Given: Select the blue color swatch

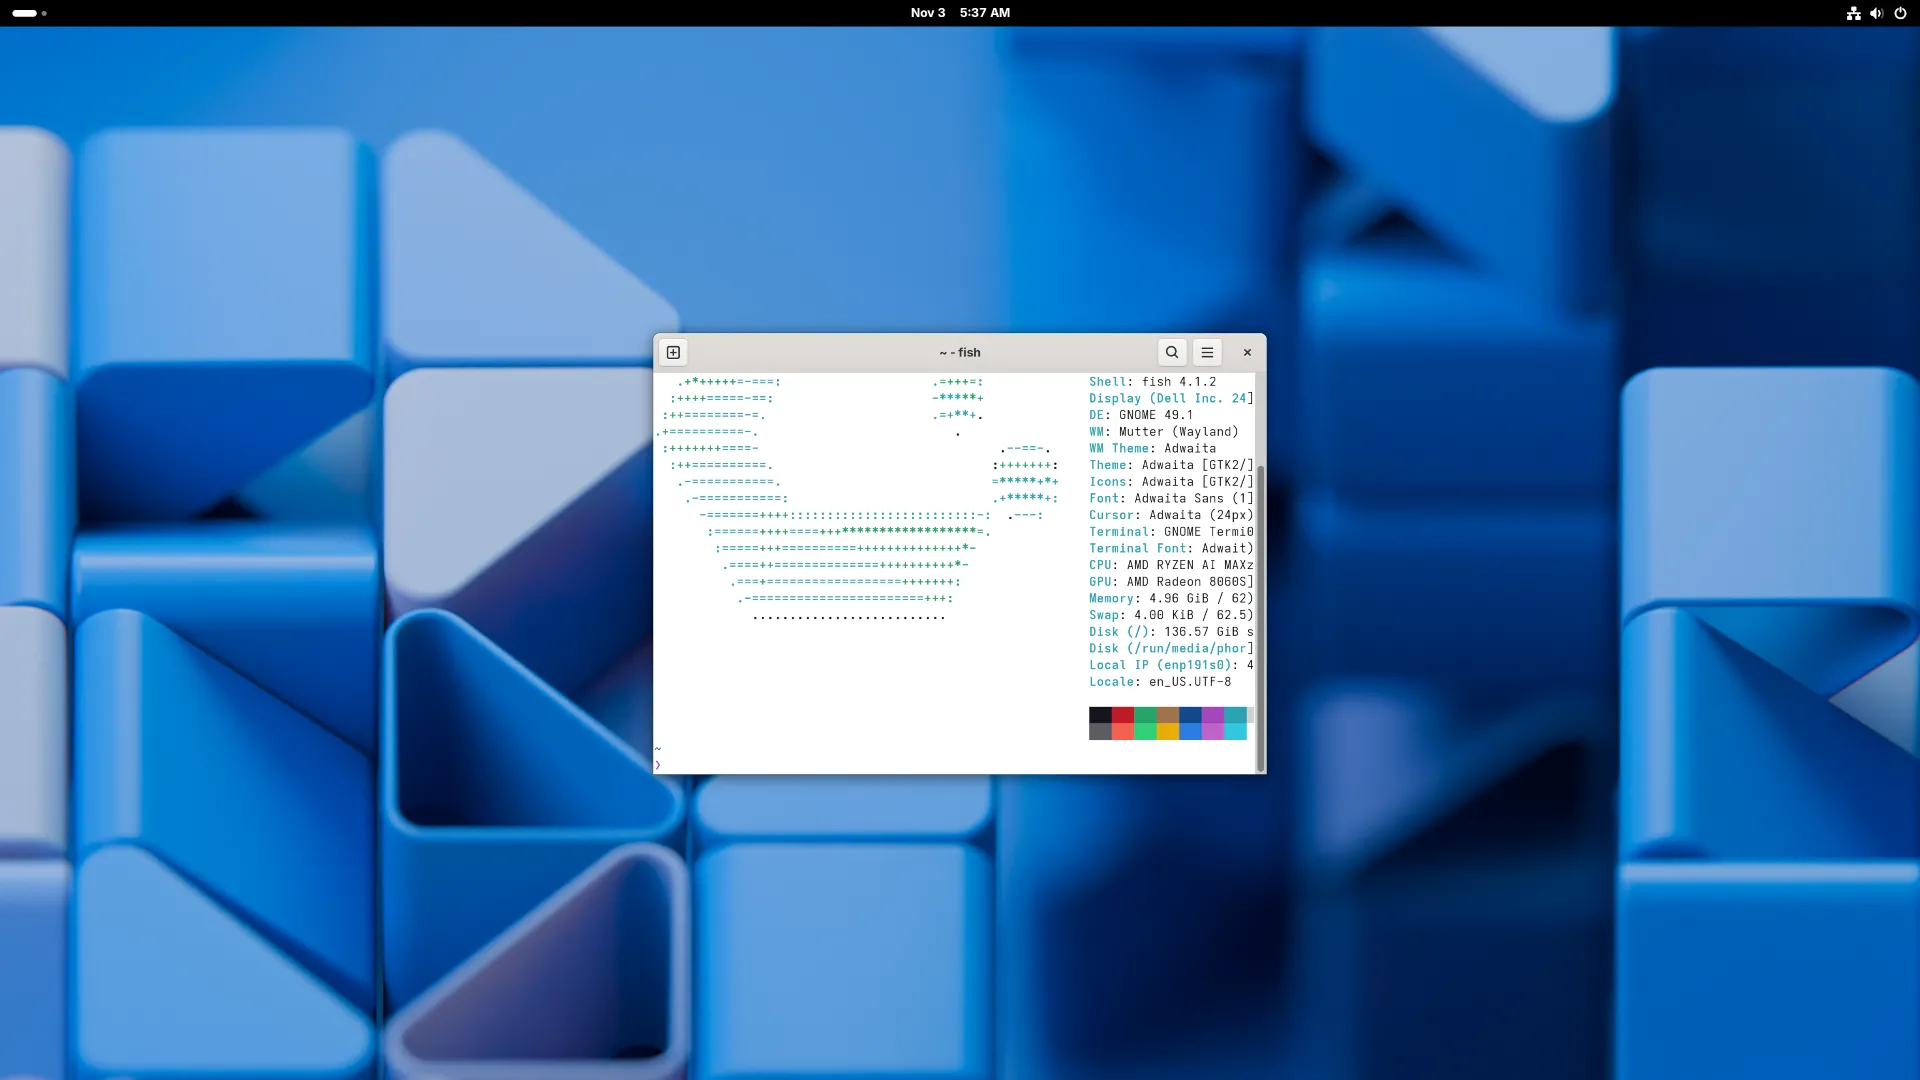Looking at the screenshot, I should tap(1188, 716).
